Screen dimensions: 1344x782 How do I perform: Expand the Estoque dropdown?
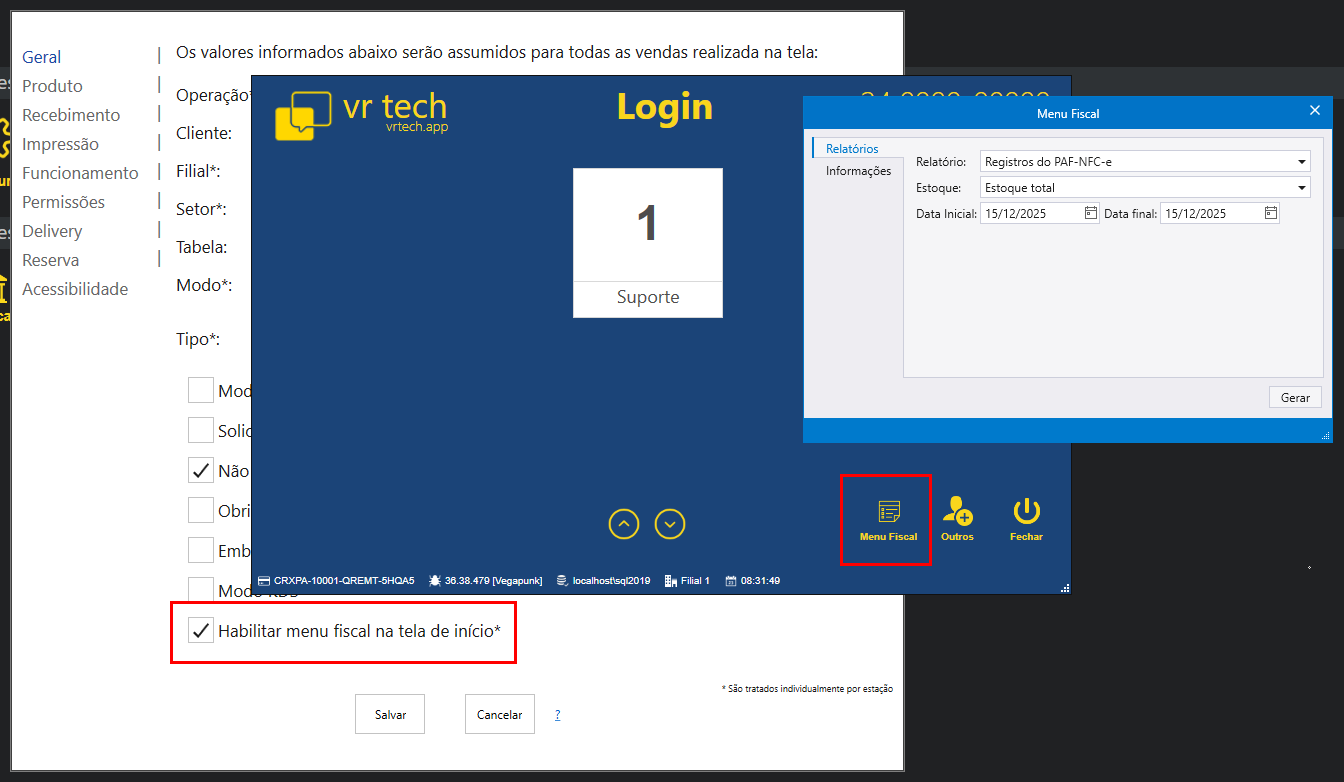[x=1301, y=188]
